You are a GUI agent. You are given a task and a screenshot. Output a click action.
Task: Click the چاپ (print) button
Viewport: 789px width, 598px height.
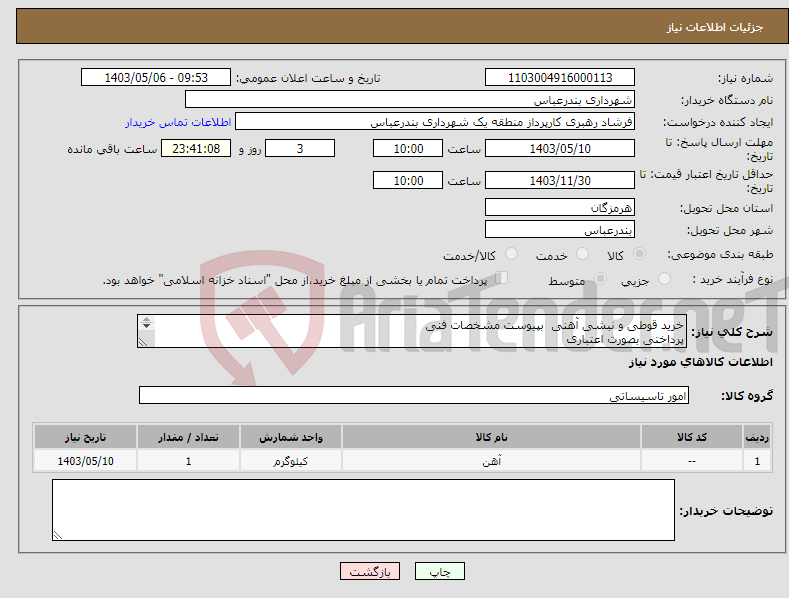point(440,572)
